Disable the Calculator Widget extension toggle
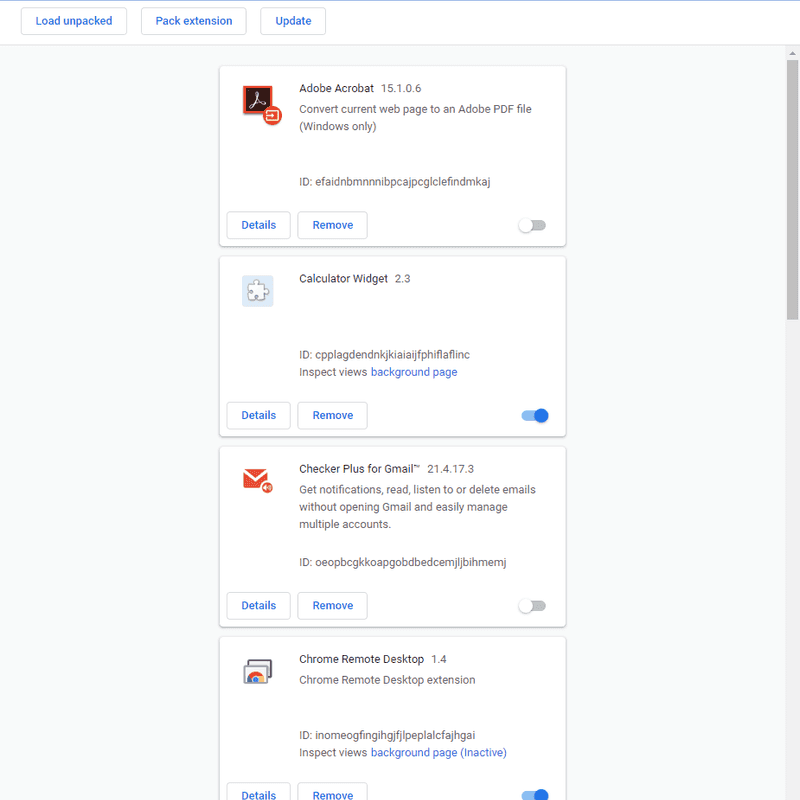 (535, 415)
